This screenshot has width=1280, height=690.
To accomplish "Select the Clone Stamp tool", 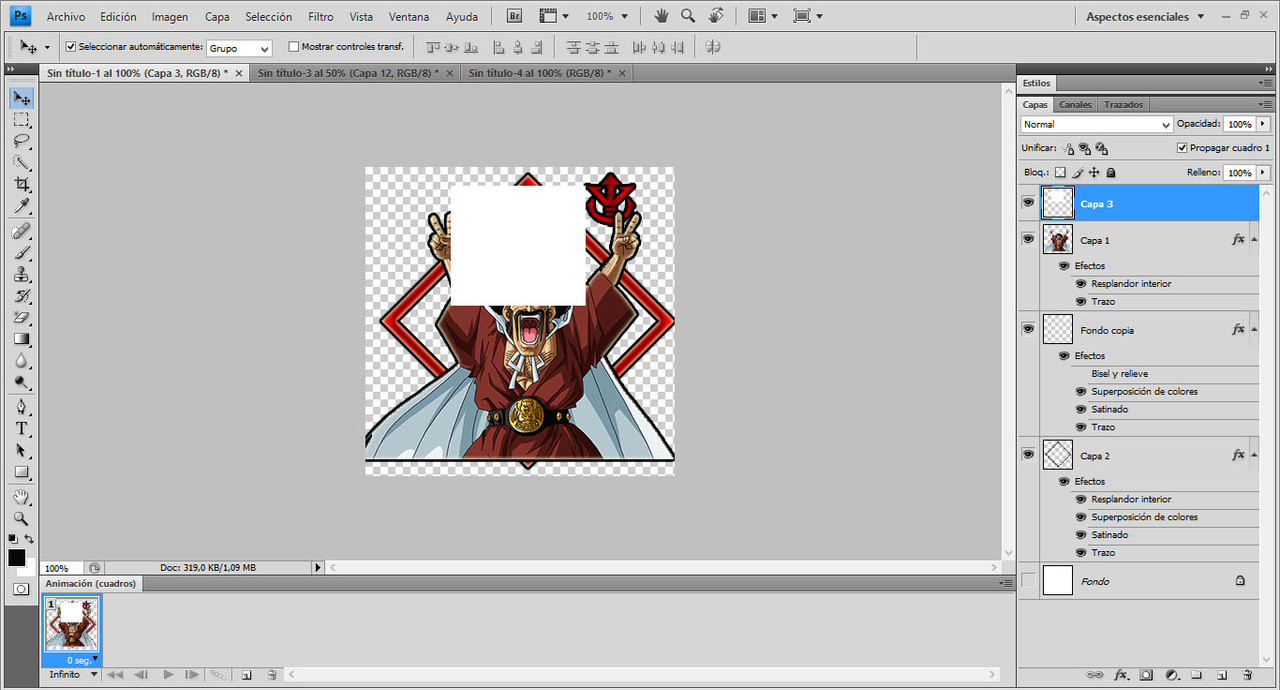I will click(x=21, y=274).
